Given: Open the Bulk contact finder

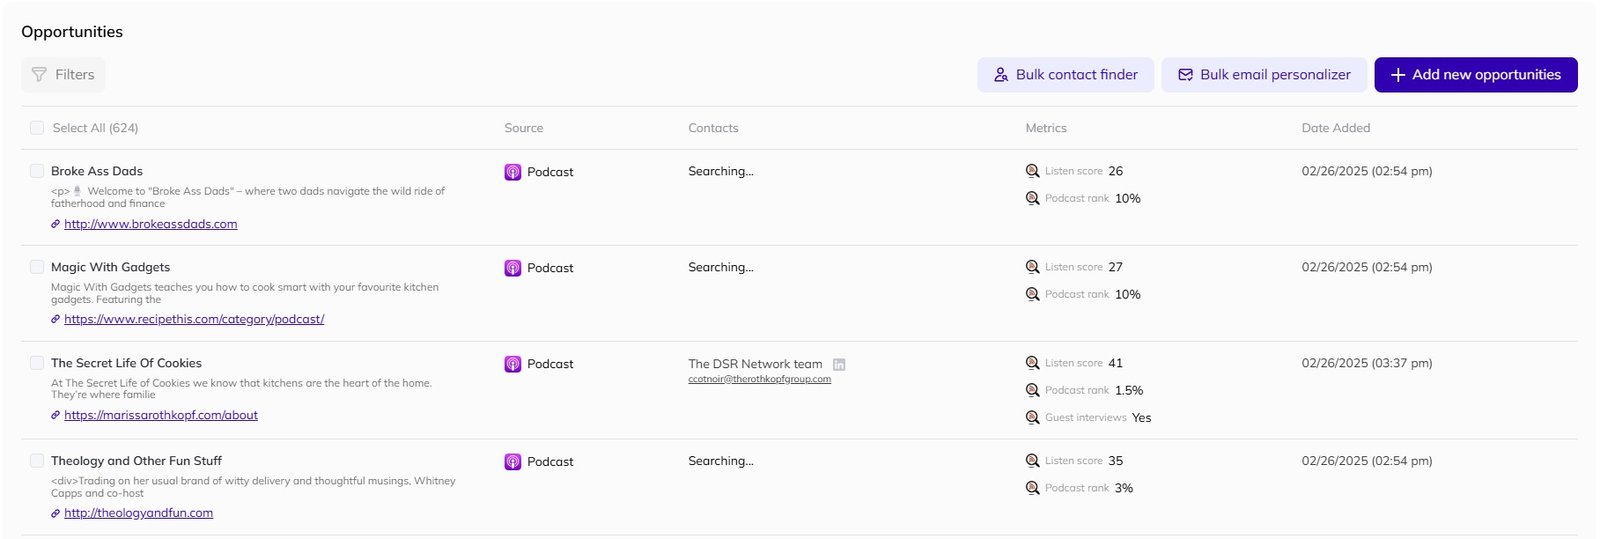Looking at the screenshot, I should click(x=1065, y=75).
